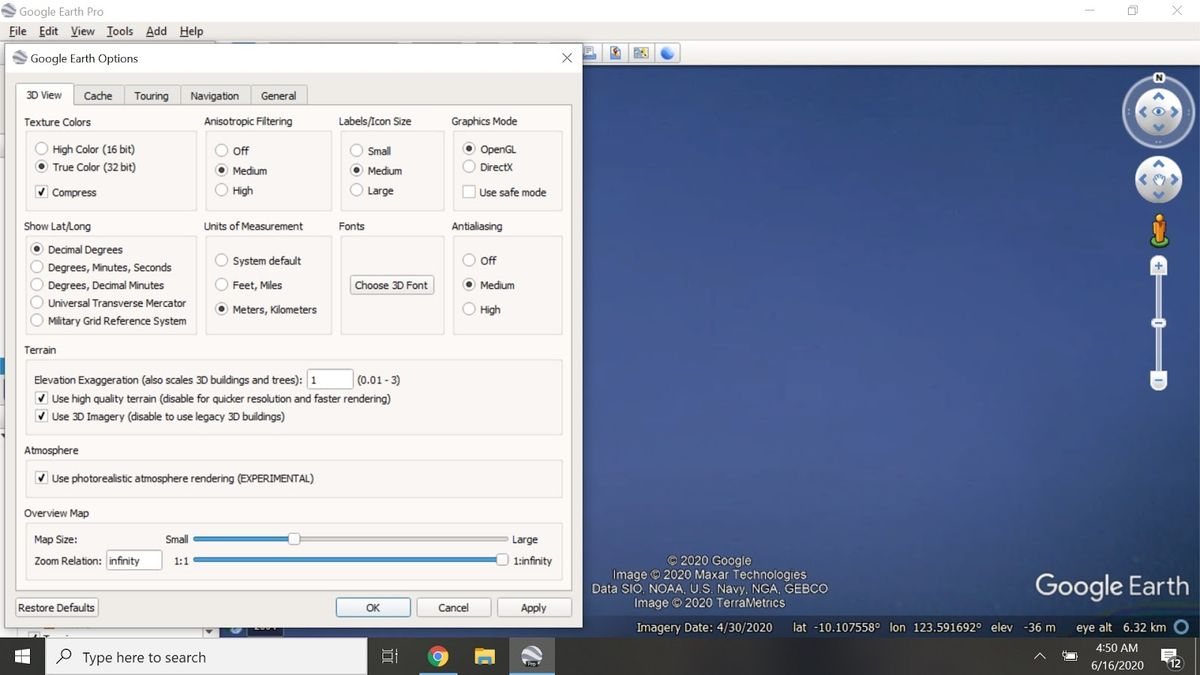Select High Color (16 bit) texture option
Viewport: 1200px width, 675px height.
coord(85,149)
